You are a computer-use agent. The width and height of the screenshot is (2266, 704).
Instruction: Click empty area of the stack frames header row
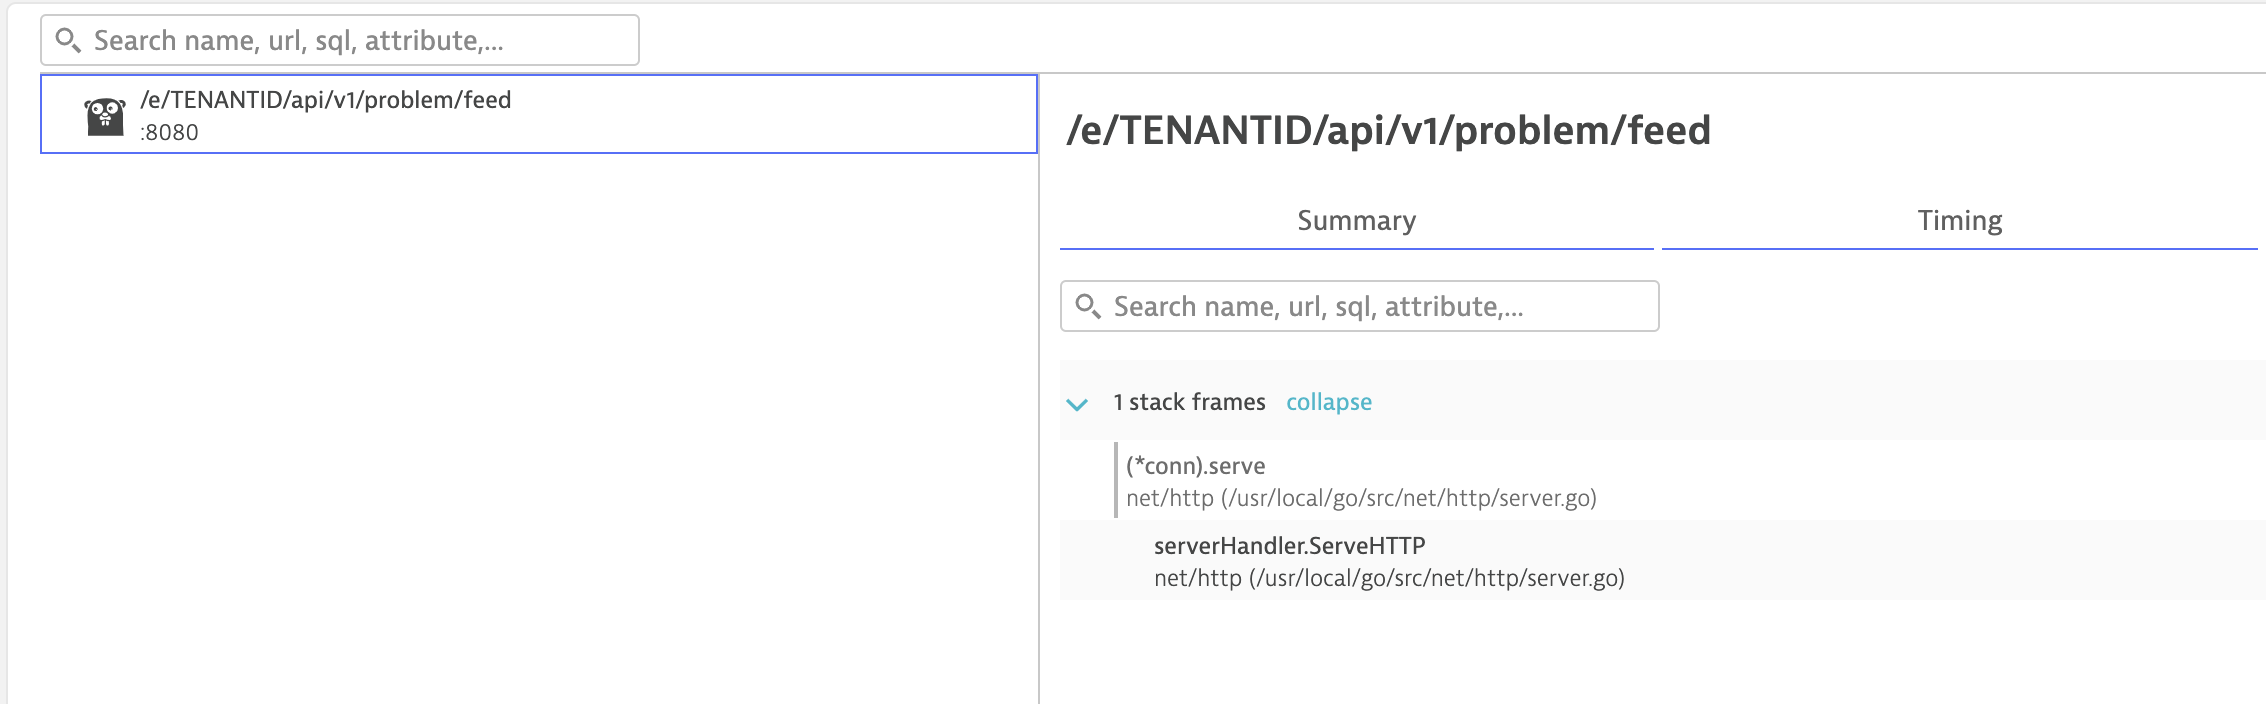click(1800, 402)
